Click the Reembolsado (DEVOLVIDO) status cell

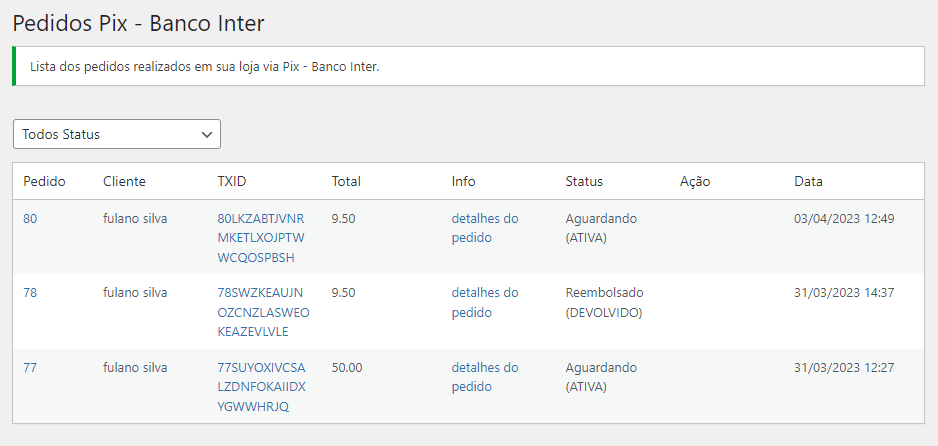click(604, 302)
